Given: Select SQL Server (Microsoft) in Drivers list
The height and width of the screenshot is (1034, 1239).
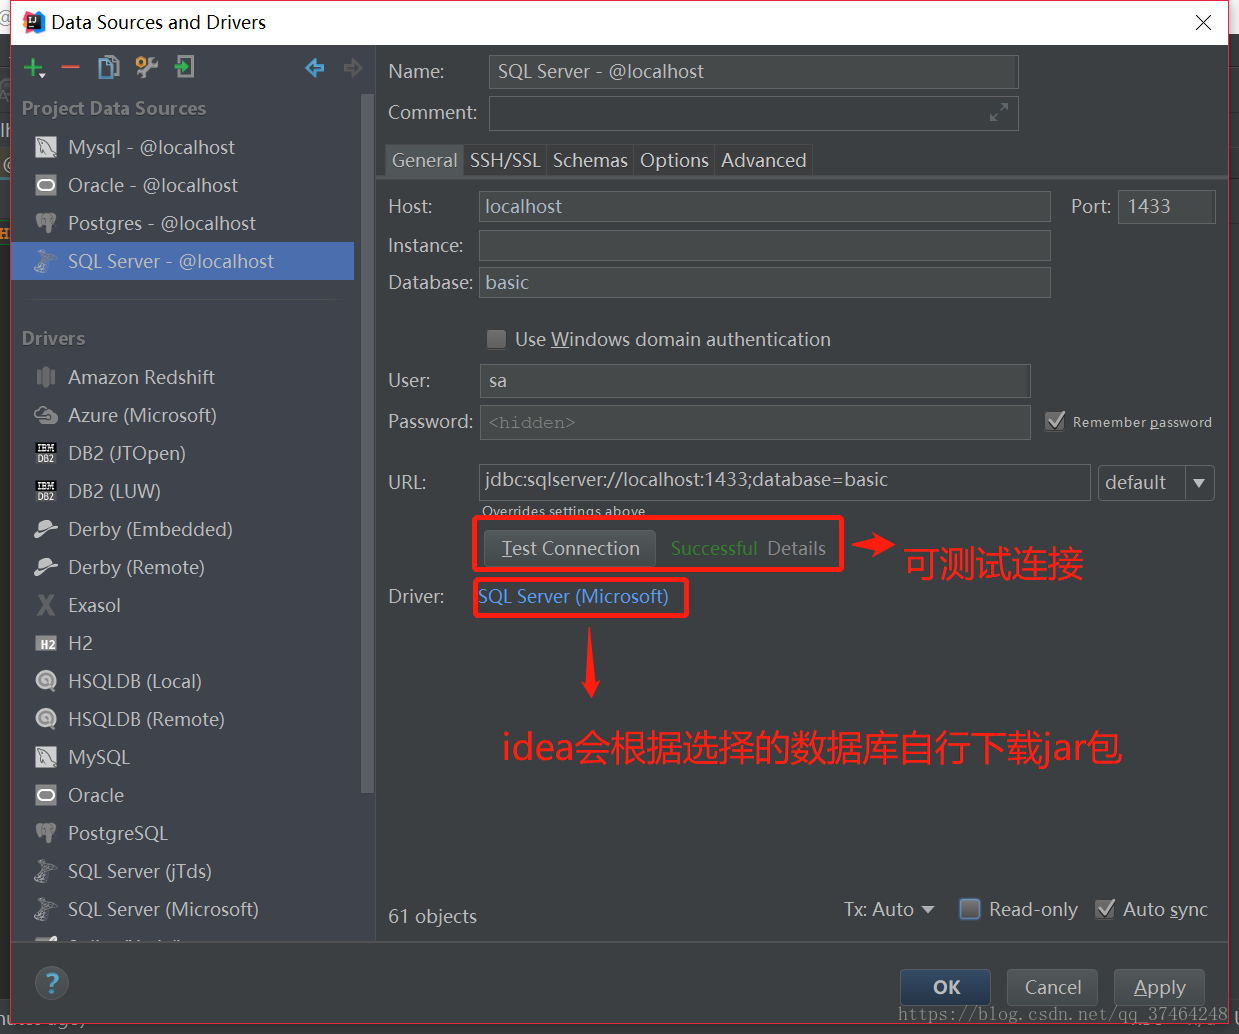Looking at the screenshot, I should (x=182, y=909).
